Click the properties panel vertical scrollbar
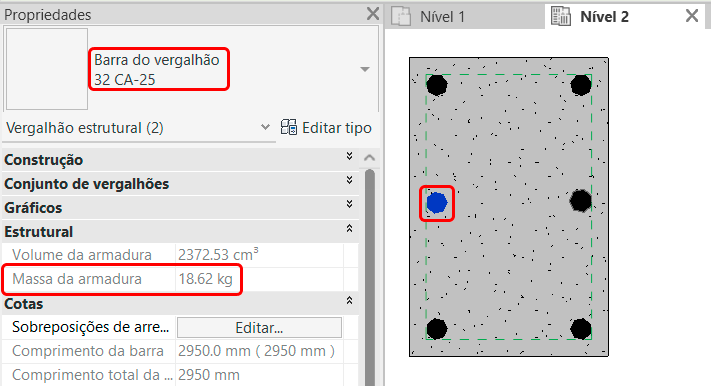 (x=370, y=277)
